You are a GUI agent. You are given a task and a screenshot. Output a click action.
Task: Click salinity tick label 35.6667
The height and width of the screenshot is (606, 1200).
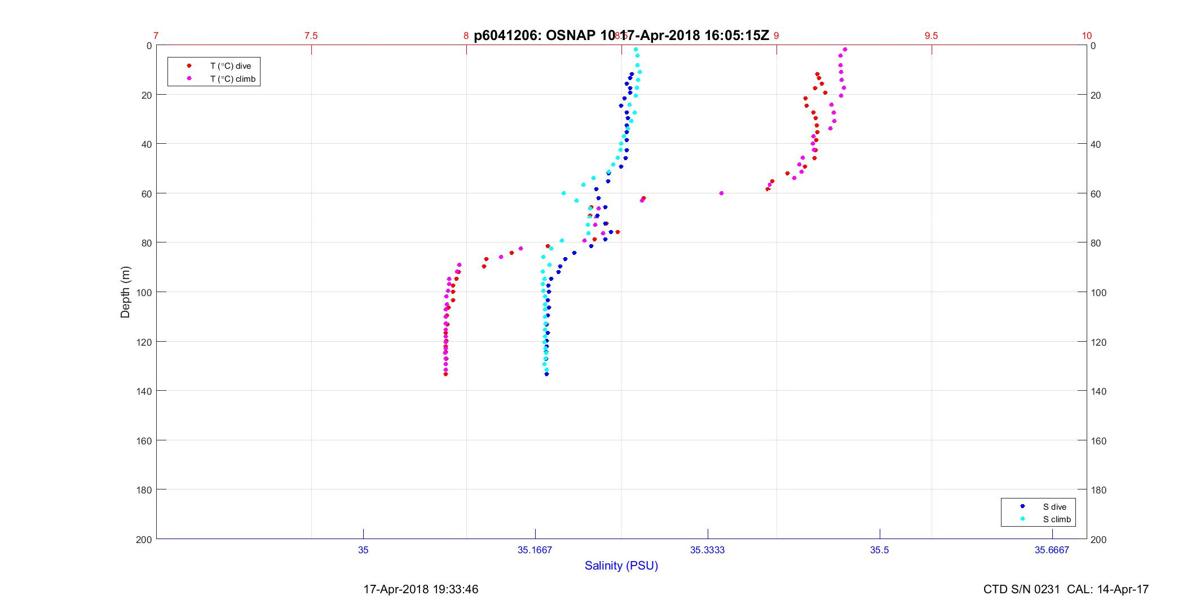pyautogui.click(x=1052, y=549)
